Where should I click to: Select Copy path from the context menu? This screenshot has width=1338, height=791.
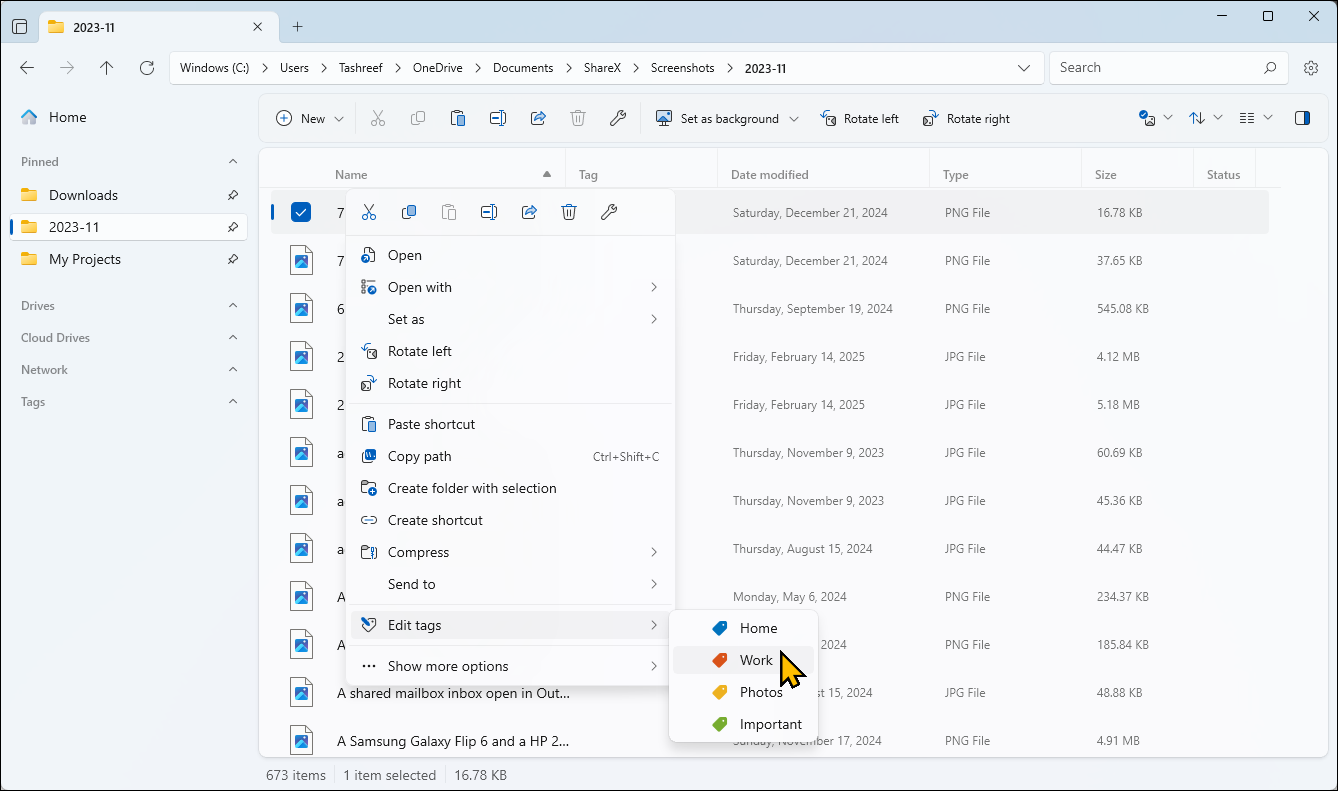[420, 456]
